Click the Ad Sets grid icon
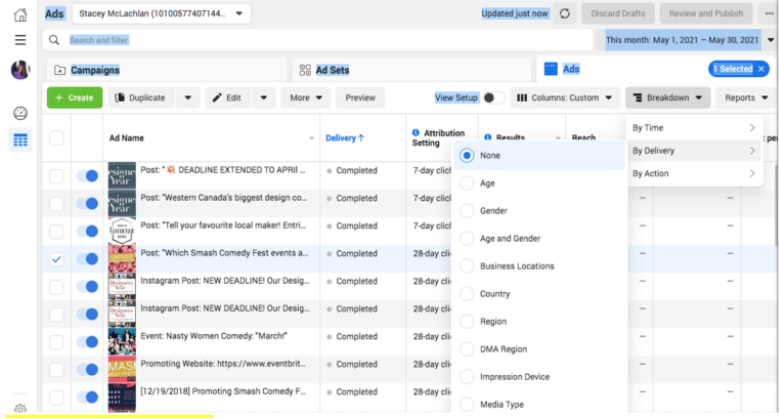Viewport: 779px width, 419px height. pos(305,70)
